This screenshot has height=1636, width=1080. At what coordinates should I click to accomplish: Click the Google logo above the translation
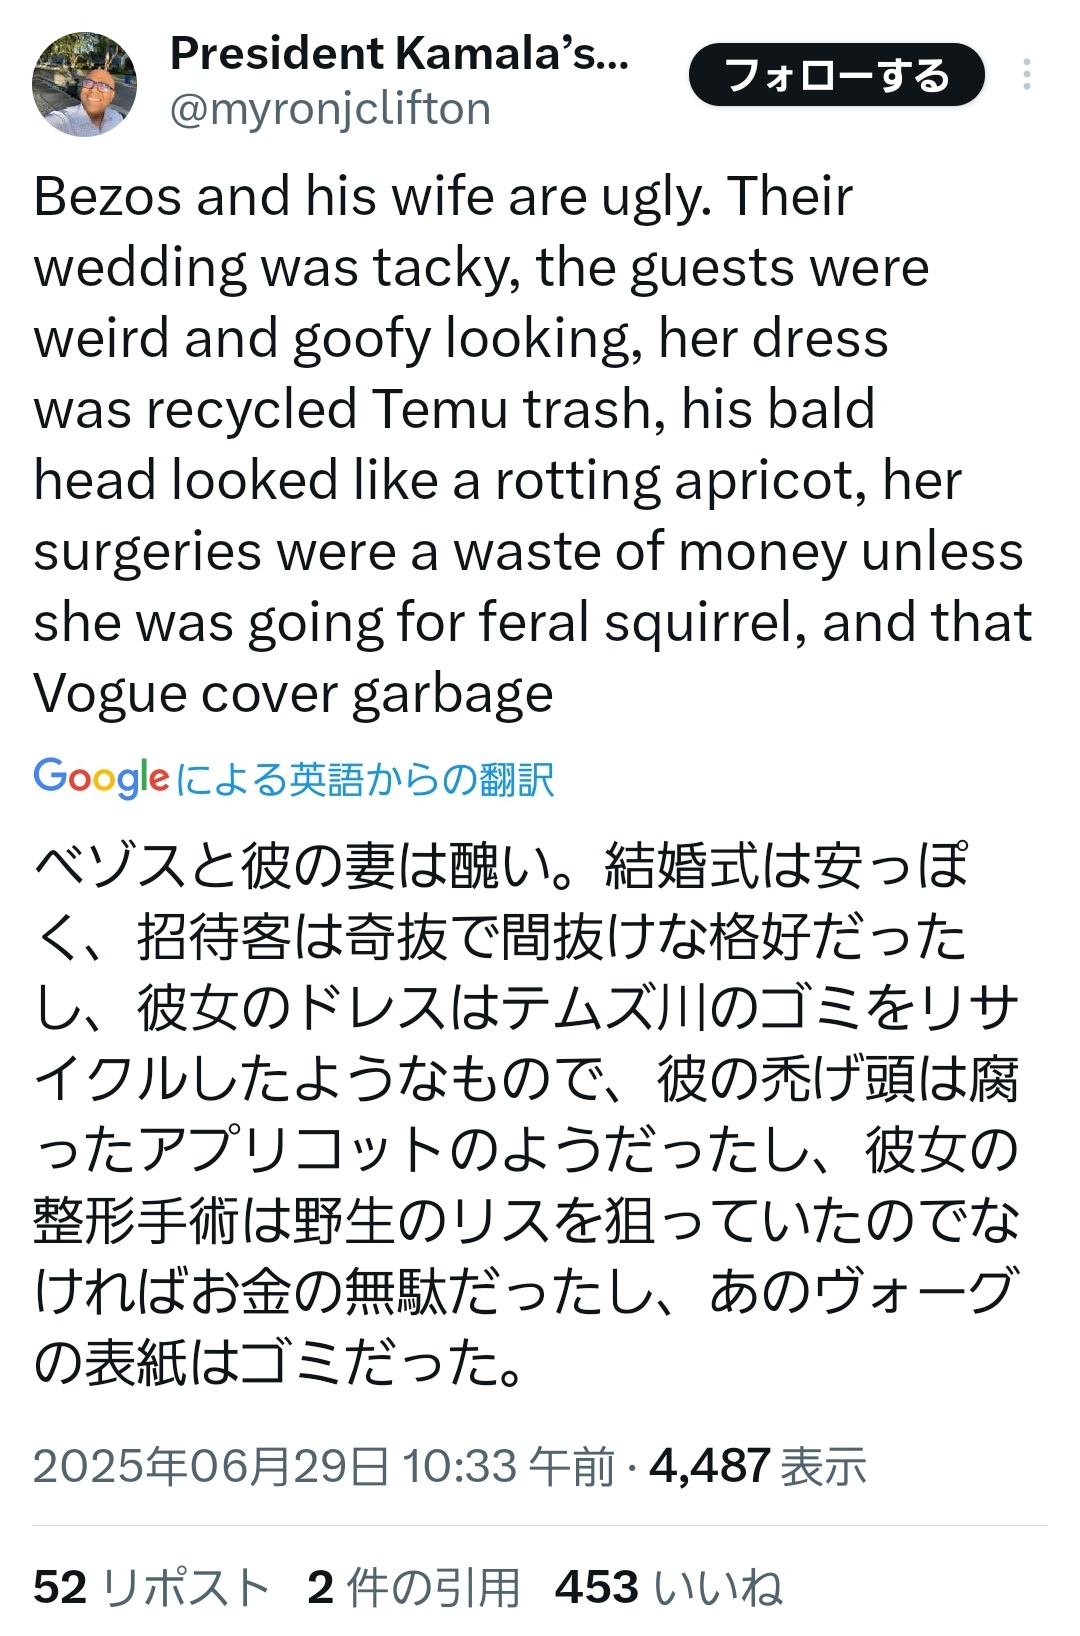point(101,778)
